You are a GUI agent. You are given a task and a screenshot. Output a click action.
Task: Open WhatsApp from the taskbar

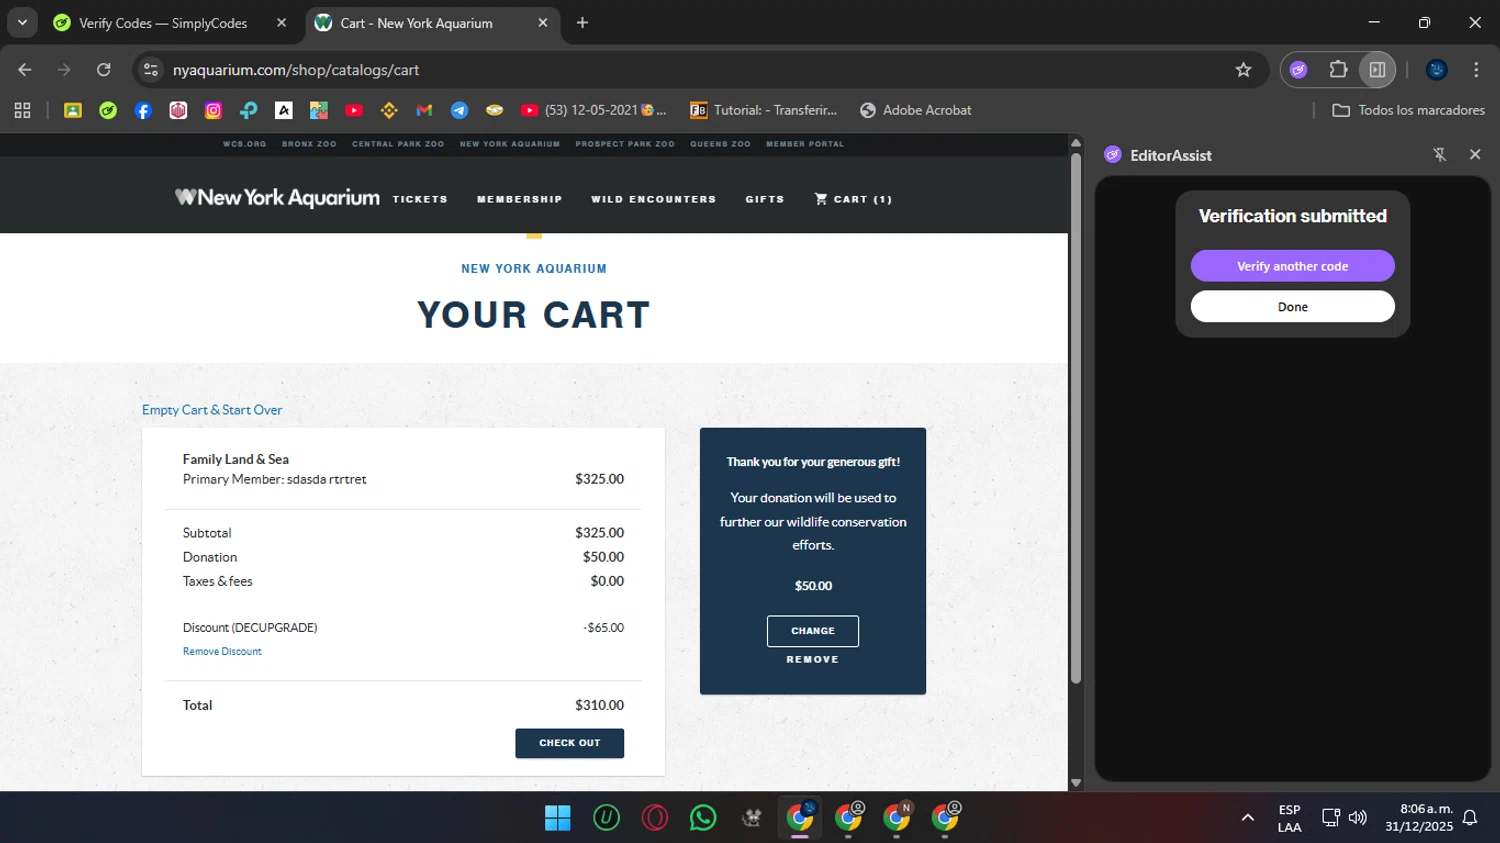point(703,818)
